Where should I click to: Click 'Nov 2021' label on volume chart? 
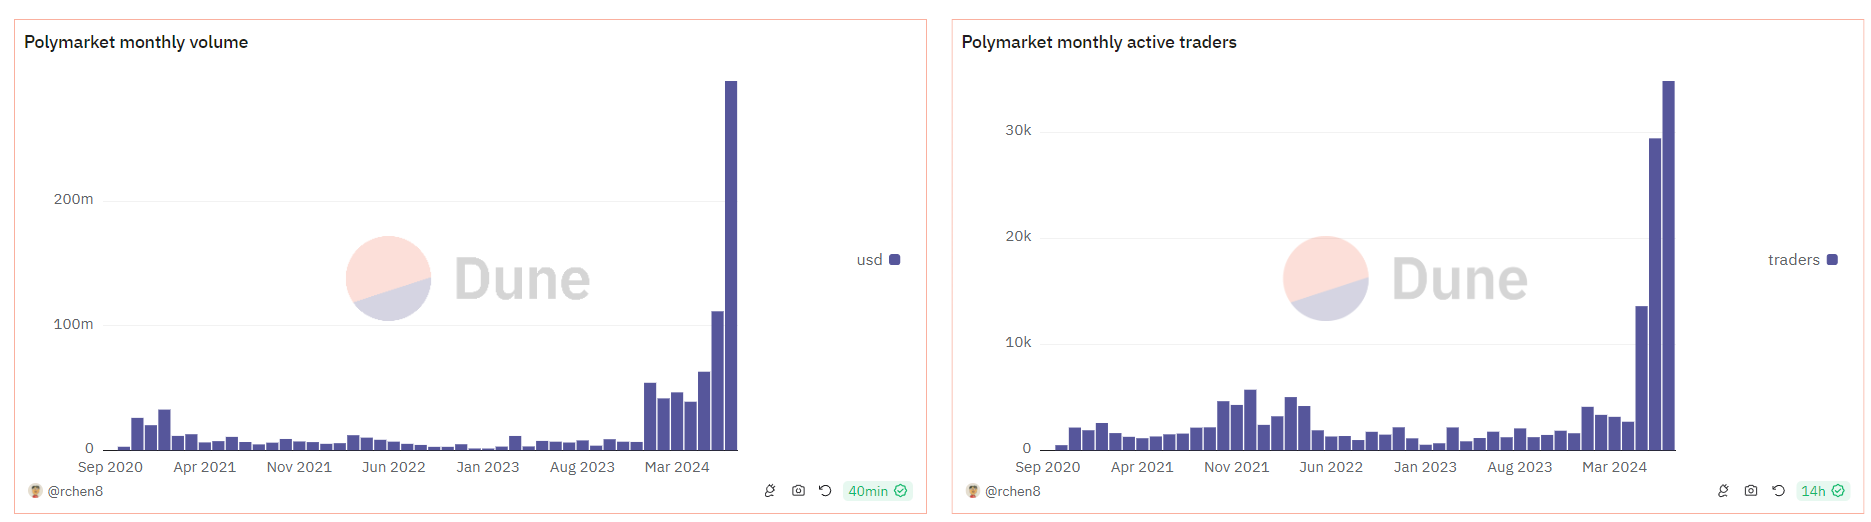(299, 467)
